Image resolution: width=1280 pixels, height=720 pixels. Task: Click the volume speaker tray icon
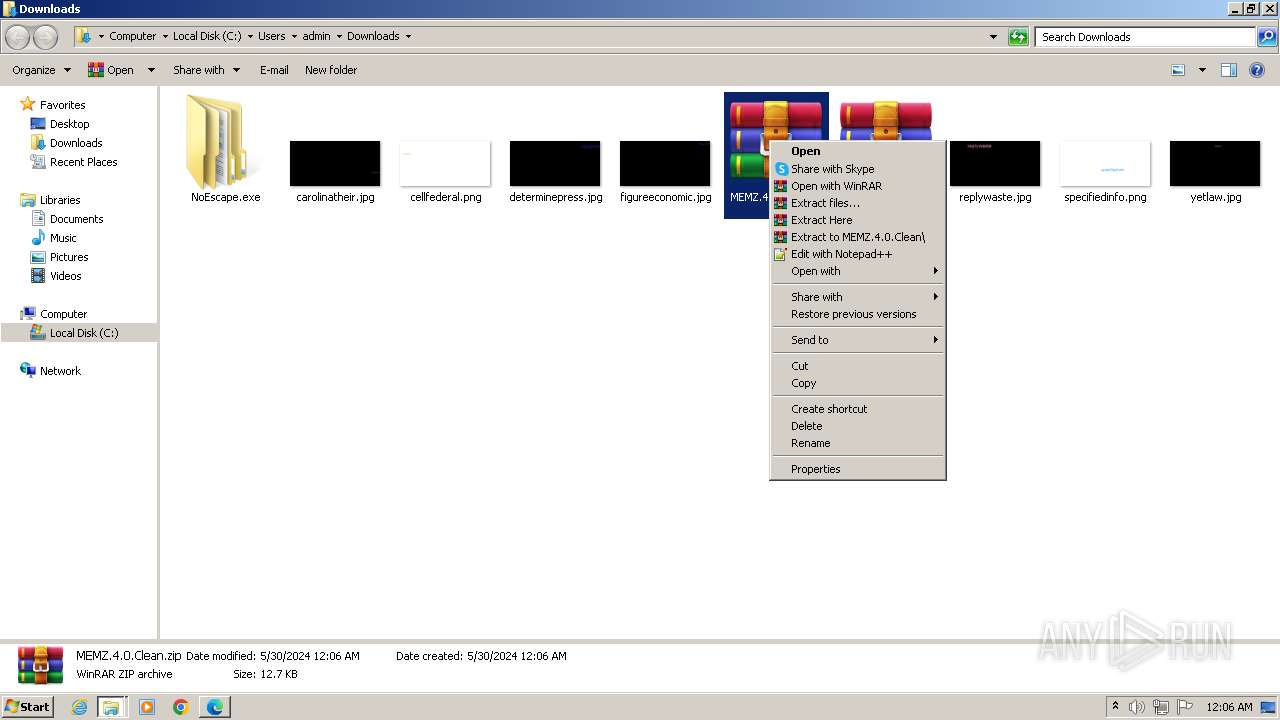1137,707
